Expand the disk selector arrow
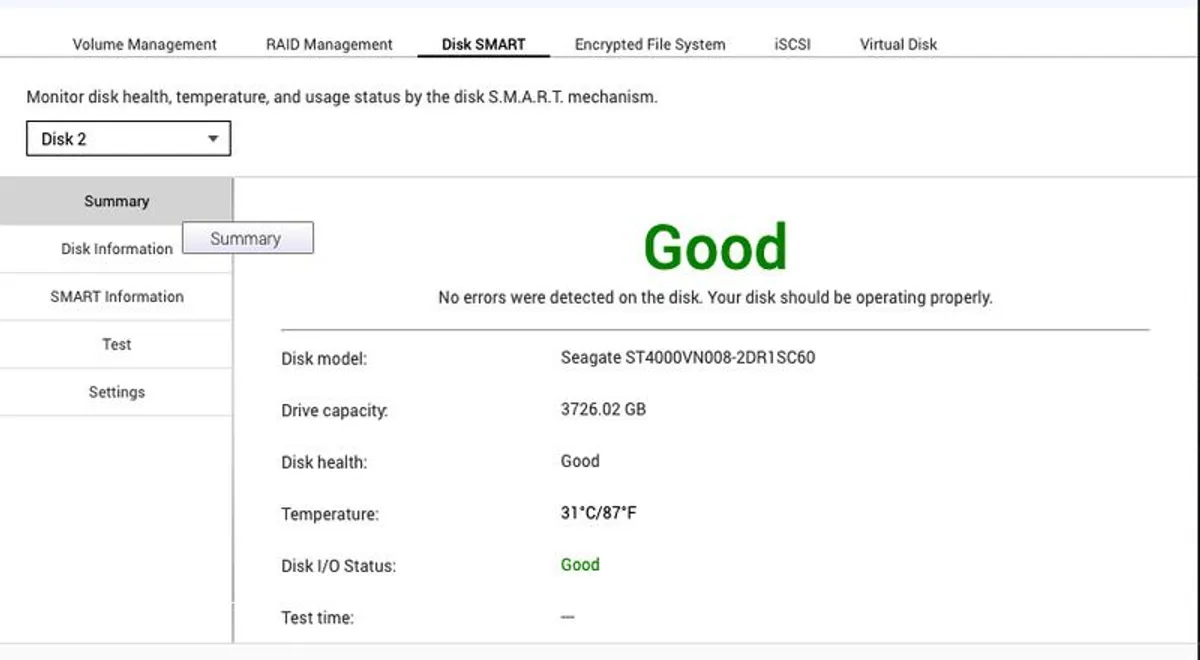This screenshot has height=660, width=1200. pyautogui.click(x=213, y=138)
